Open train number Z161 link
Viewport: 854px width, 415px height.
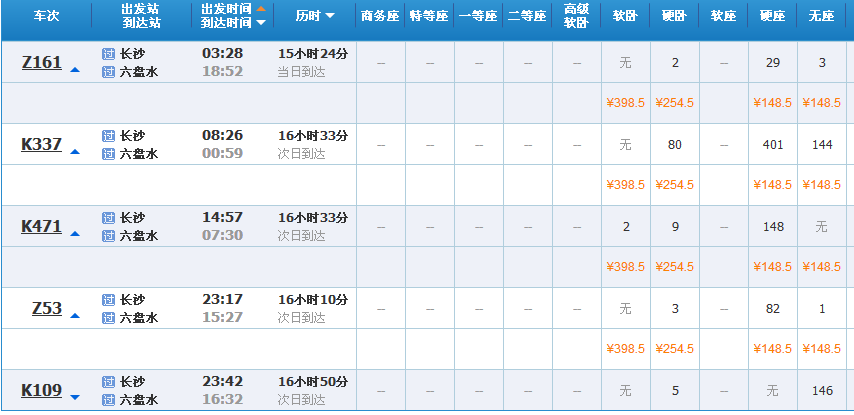[42, 63]
